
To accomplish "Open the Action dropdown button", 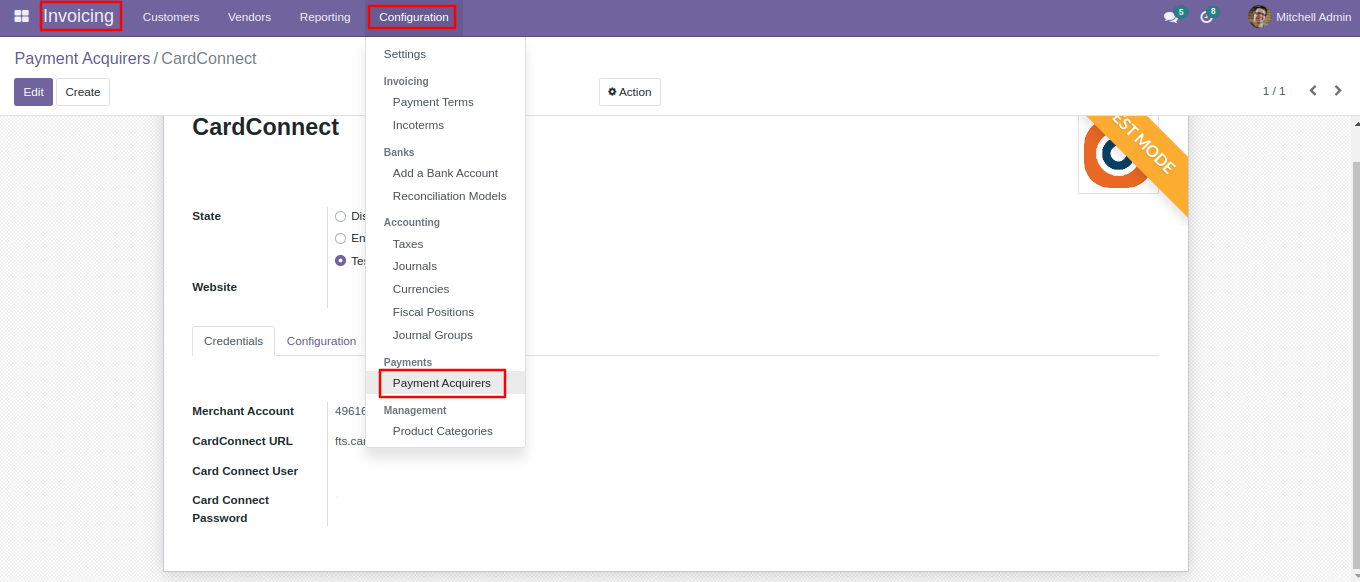I will (630, 92).
